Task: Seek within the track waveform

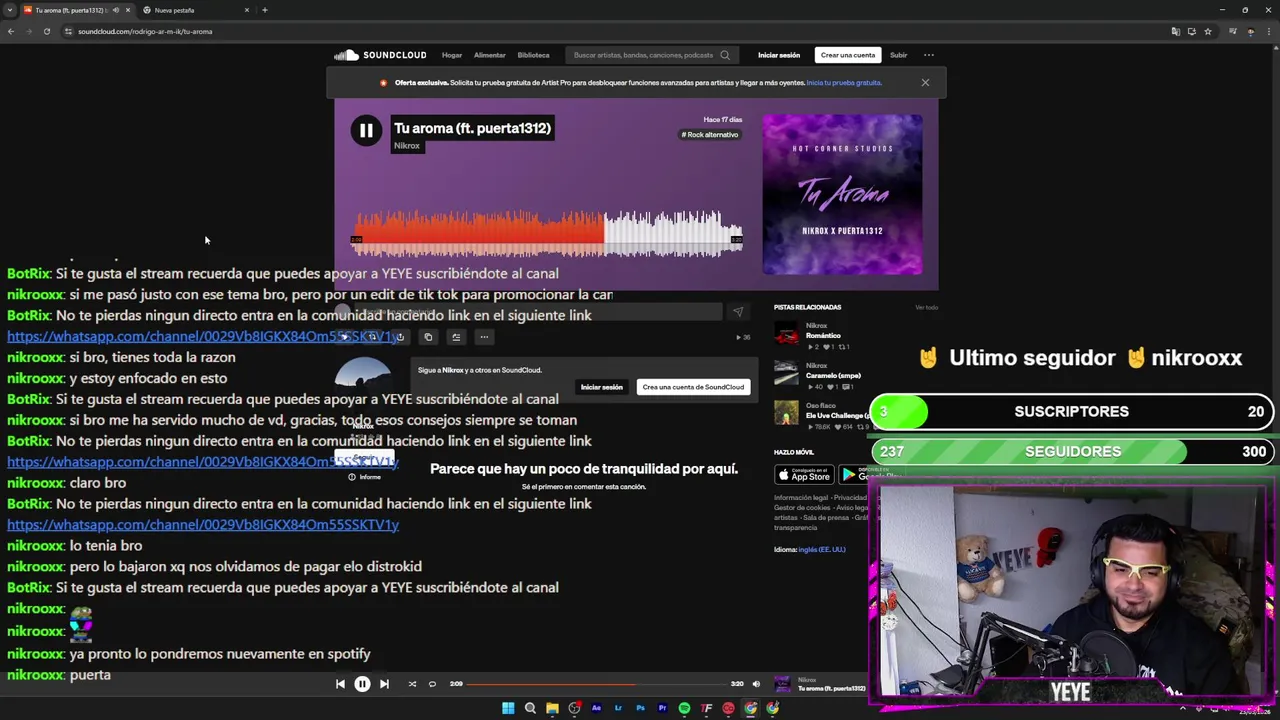Action: click(549, 233)
